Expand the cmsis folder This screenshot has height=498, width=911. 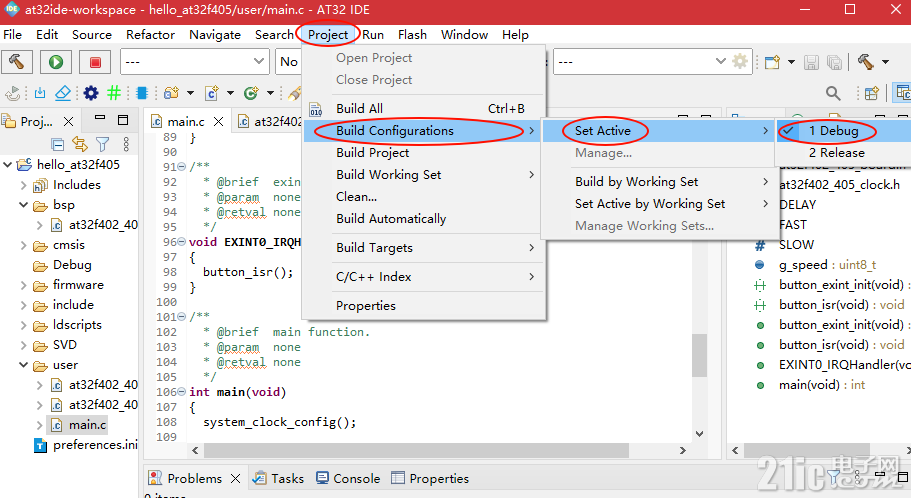click(23, 245)
